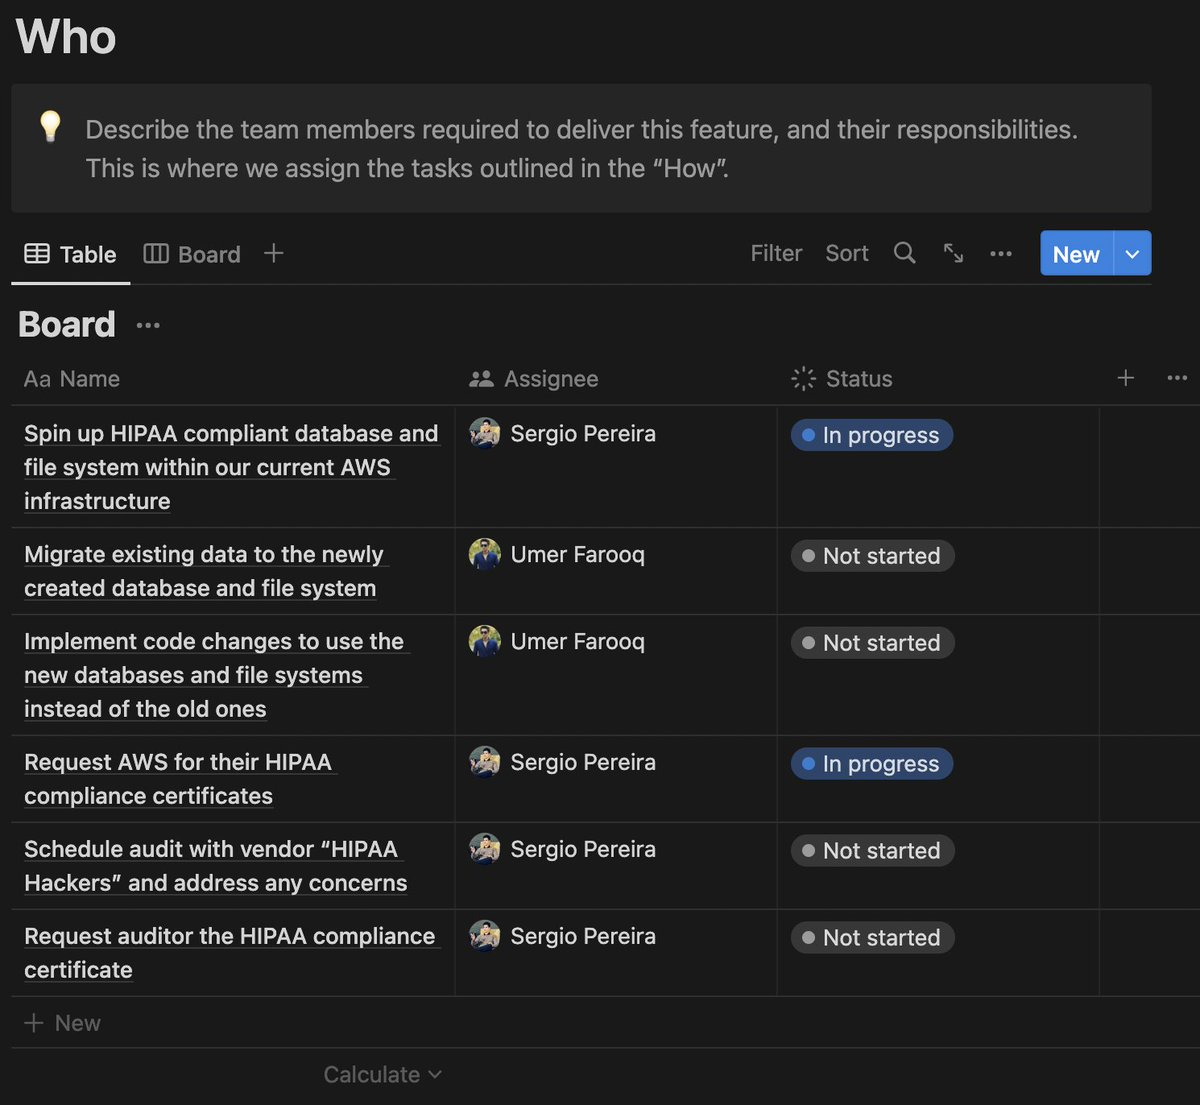The height and width of the screenshot is (1105, 1200).
Task: Click the Sort button
Action: (846, 253)
